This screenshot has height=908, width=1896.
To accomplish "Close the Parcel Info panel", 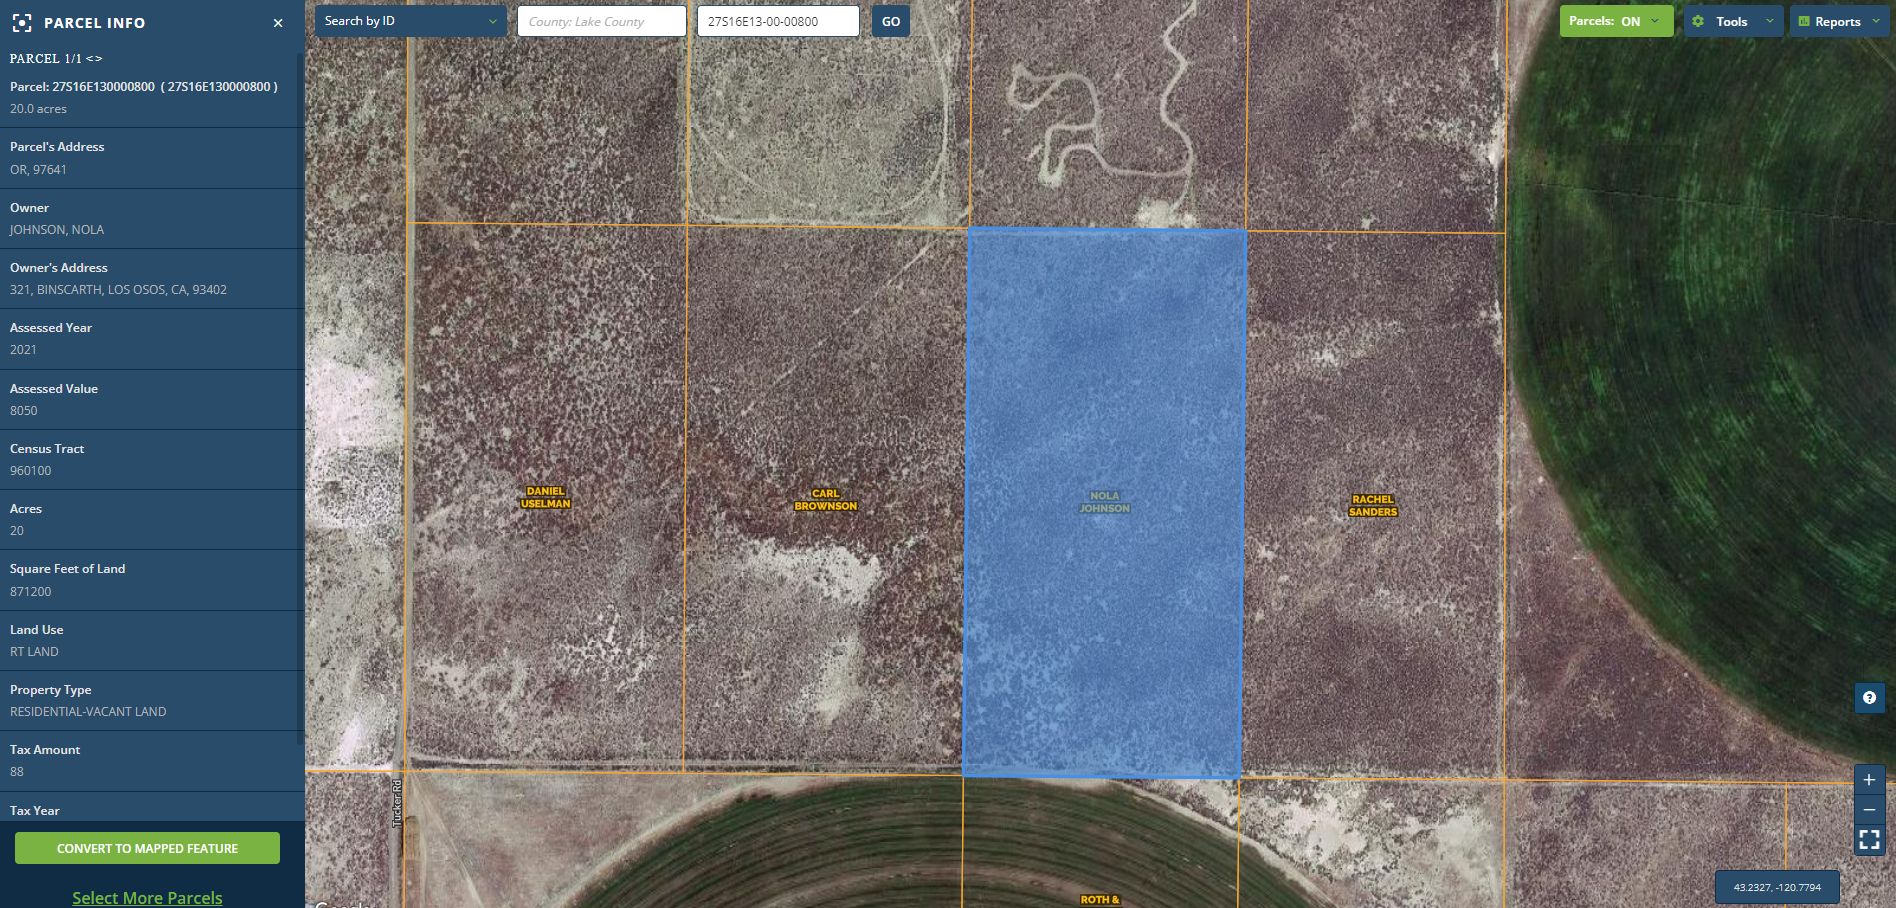I will [x=277, y=23].
